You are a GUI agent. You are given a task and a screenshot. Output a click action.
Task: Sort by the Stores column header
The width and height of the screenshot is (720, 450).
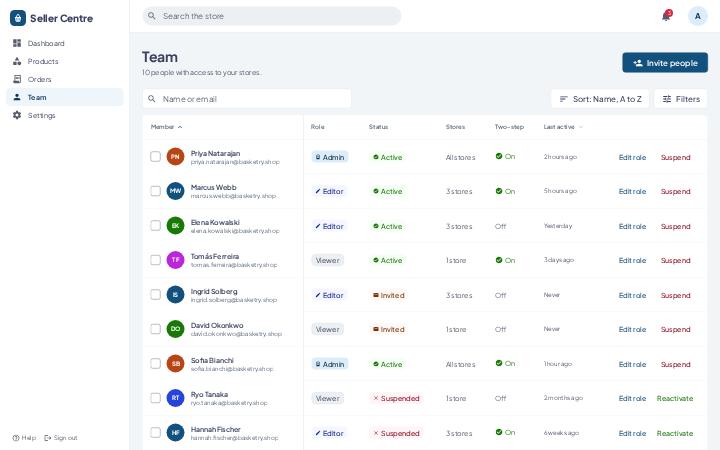(455, 127)
